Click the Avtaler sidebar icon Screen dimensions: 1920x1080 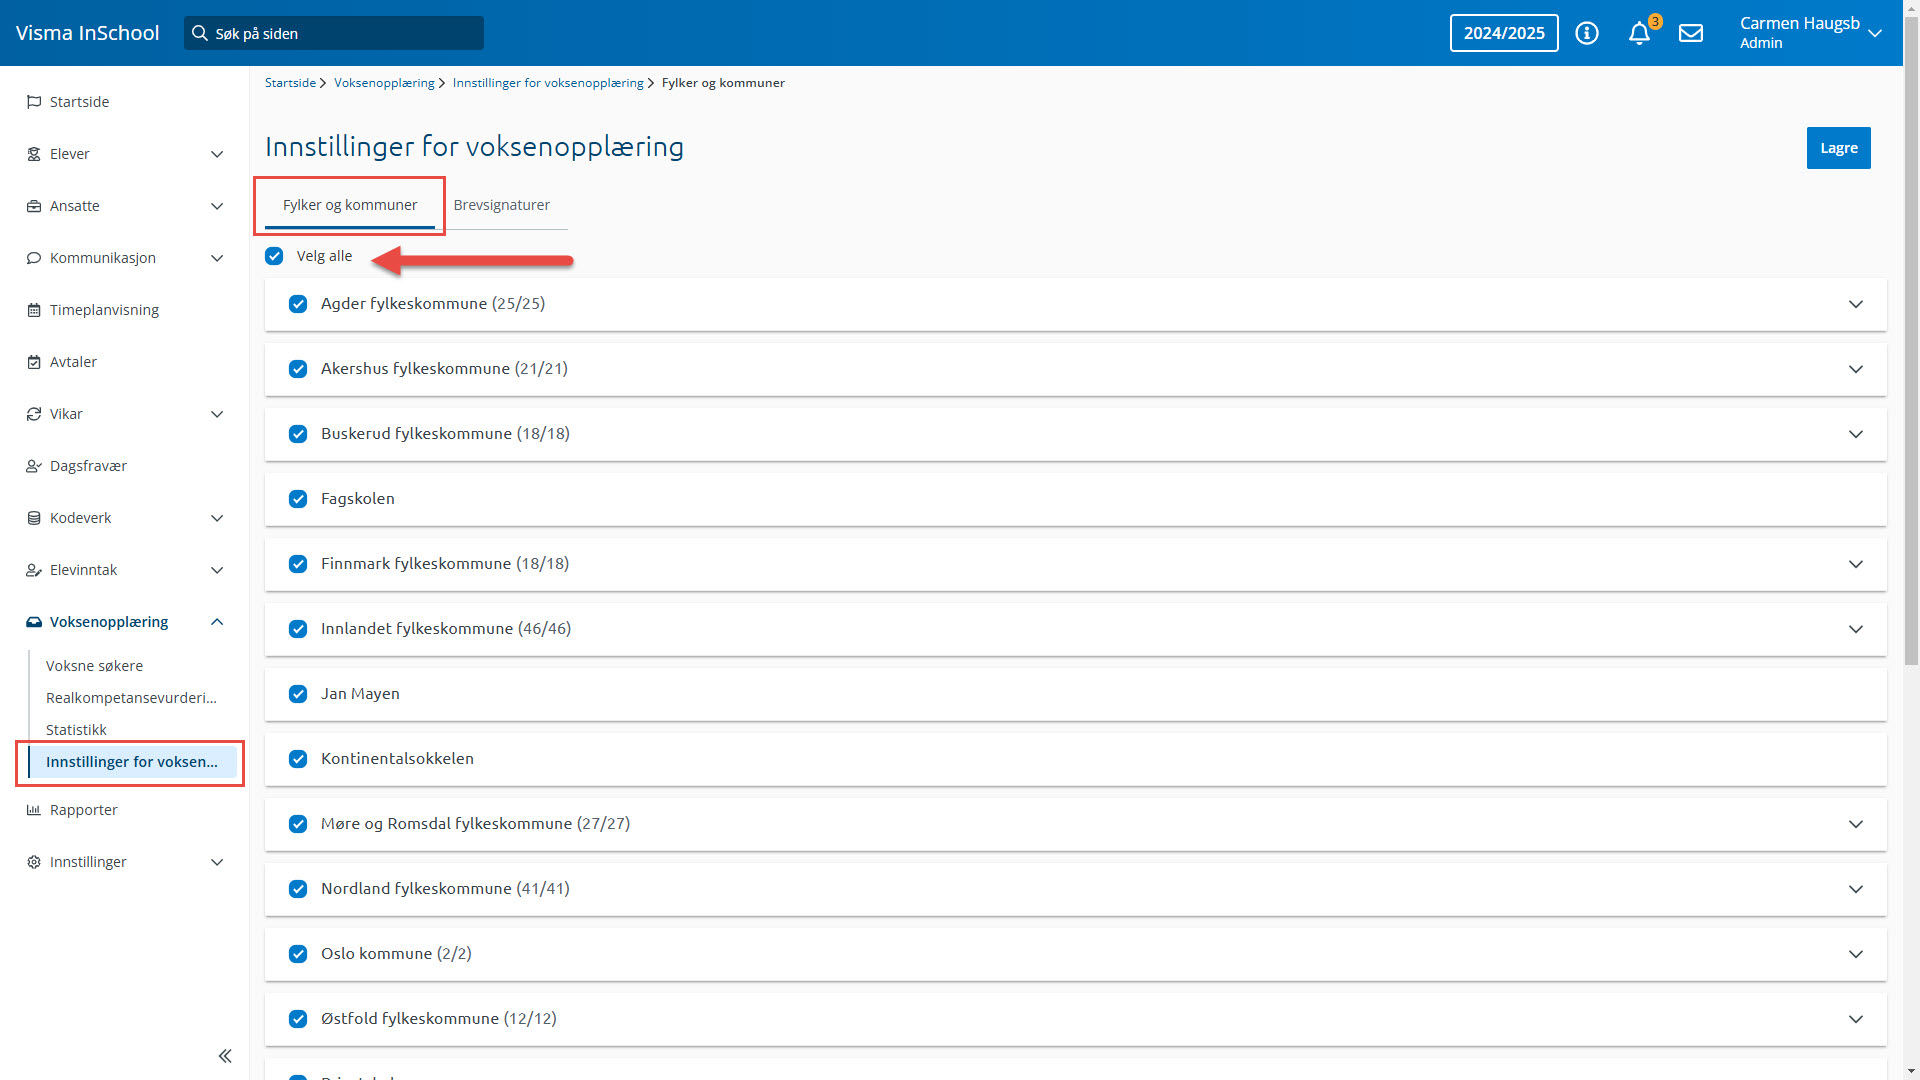34,362
